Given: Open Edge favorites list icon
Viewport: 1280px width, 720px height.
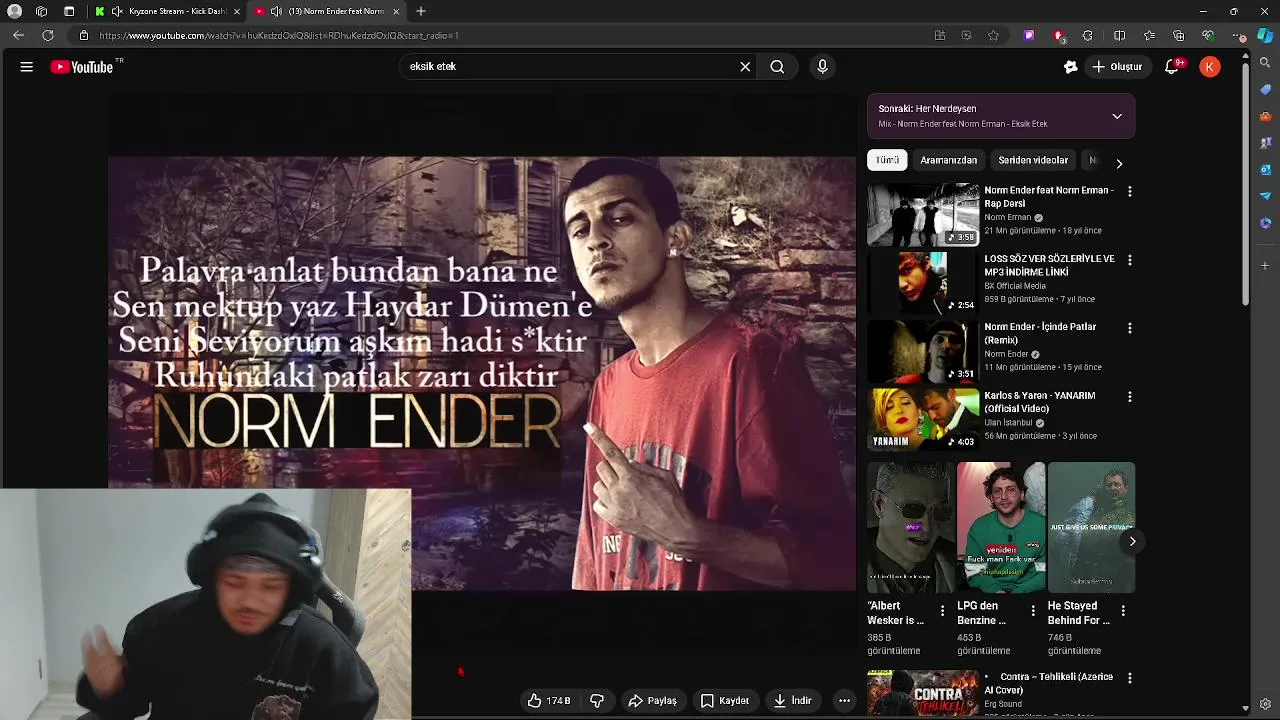Looking at the screenshot, I should (x=1149, y=35).
